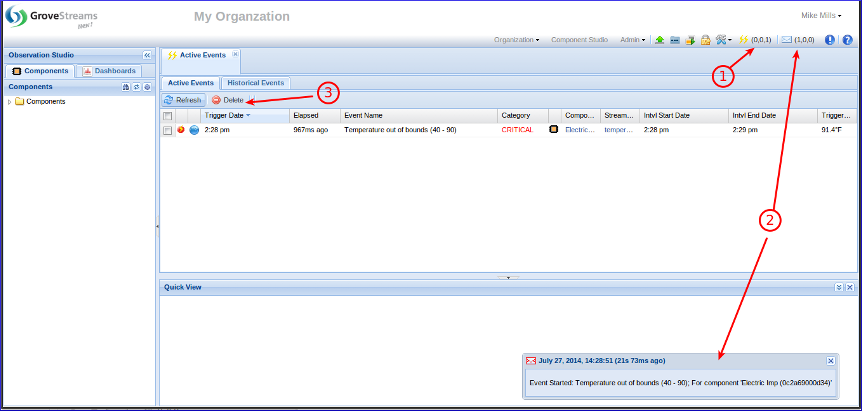Open the envelope notifications icon in toolbar
The height and width of the screenshot is (411, 862).
[786, 40]
